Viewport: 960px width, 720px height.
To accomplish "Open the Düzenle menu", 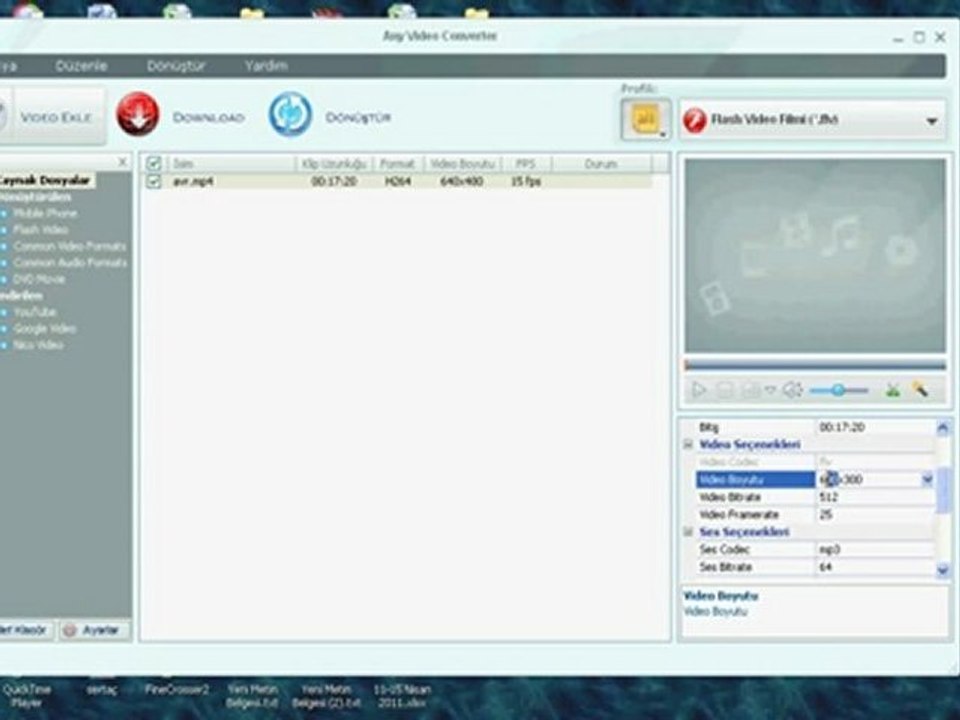I will [x=81, y=66].
